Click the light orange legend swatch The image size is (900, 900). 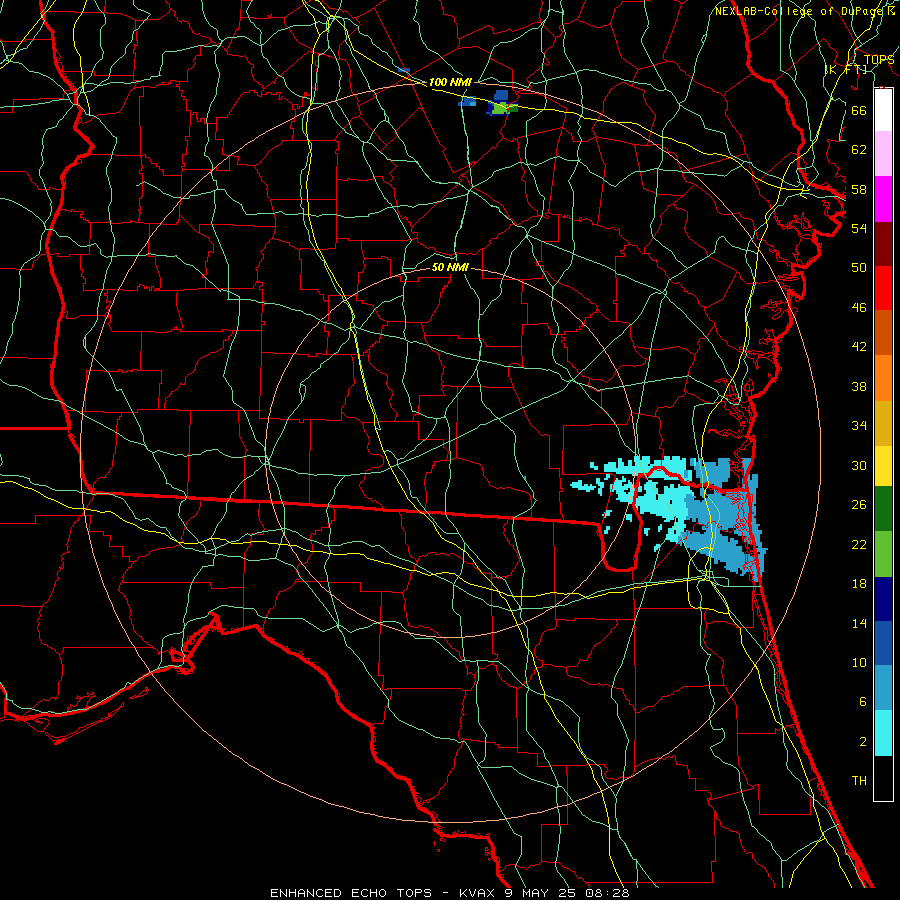pos(883,378)
